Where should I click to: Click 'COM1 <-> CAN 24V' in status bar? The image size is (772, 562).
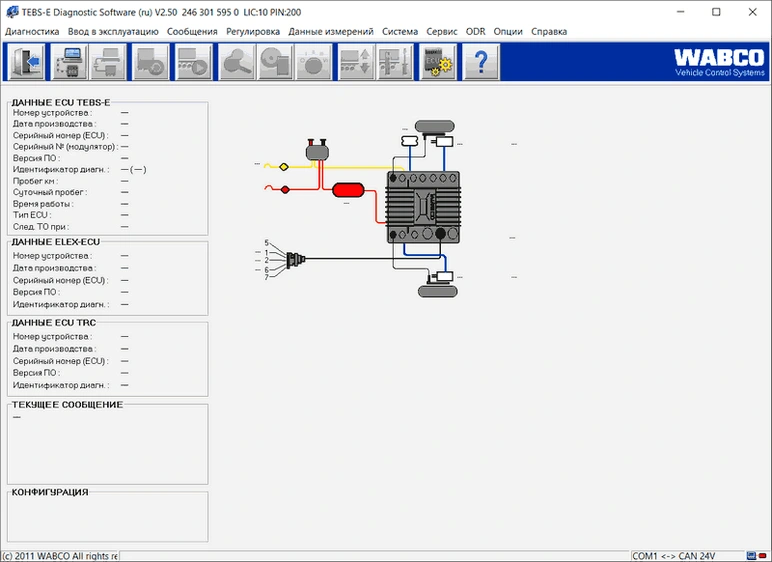[674, 556]
